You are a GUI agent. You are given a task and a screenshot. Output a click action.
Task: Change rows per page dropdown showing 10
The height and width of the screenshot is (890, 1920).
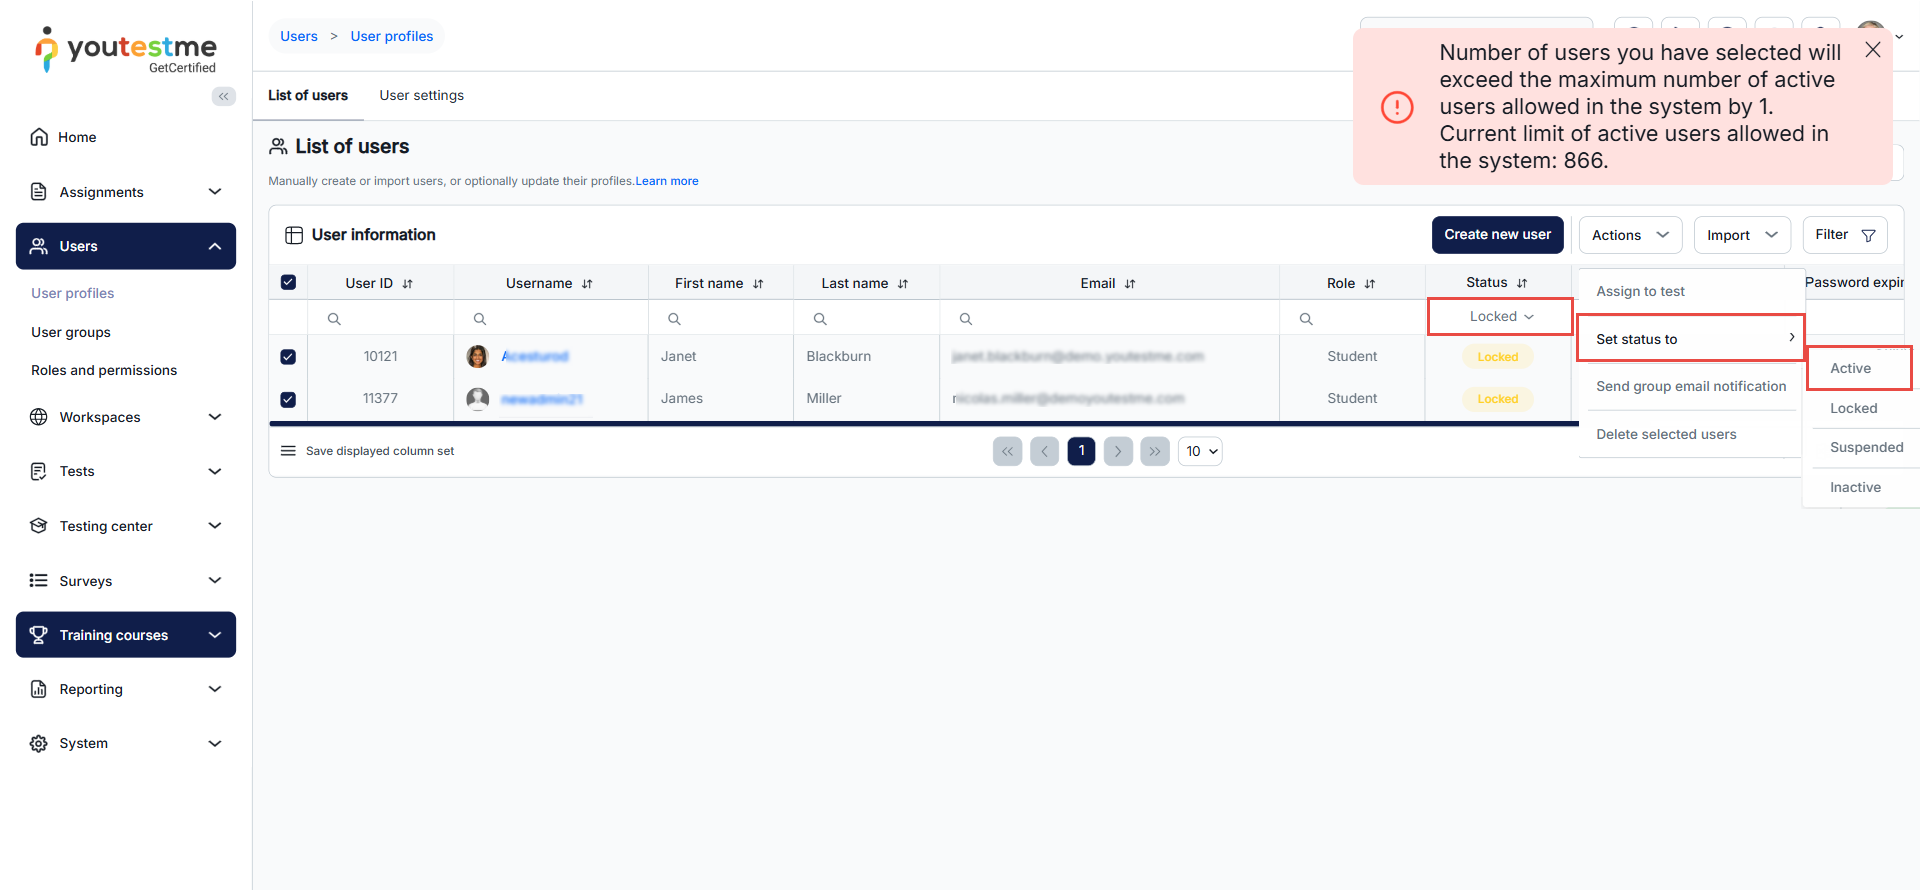tap(1200, 451)
